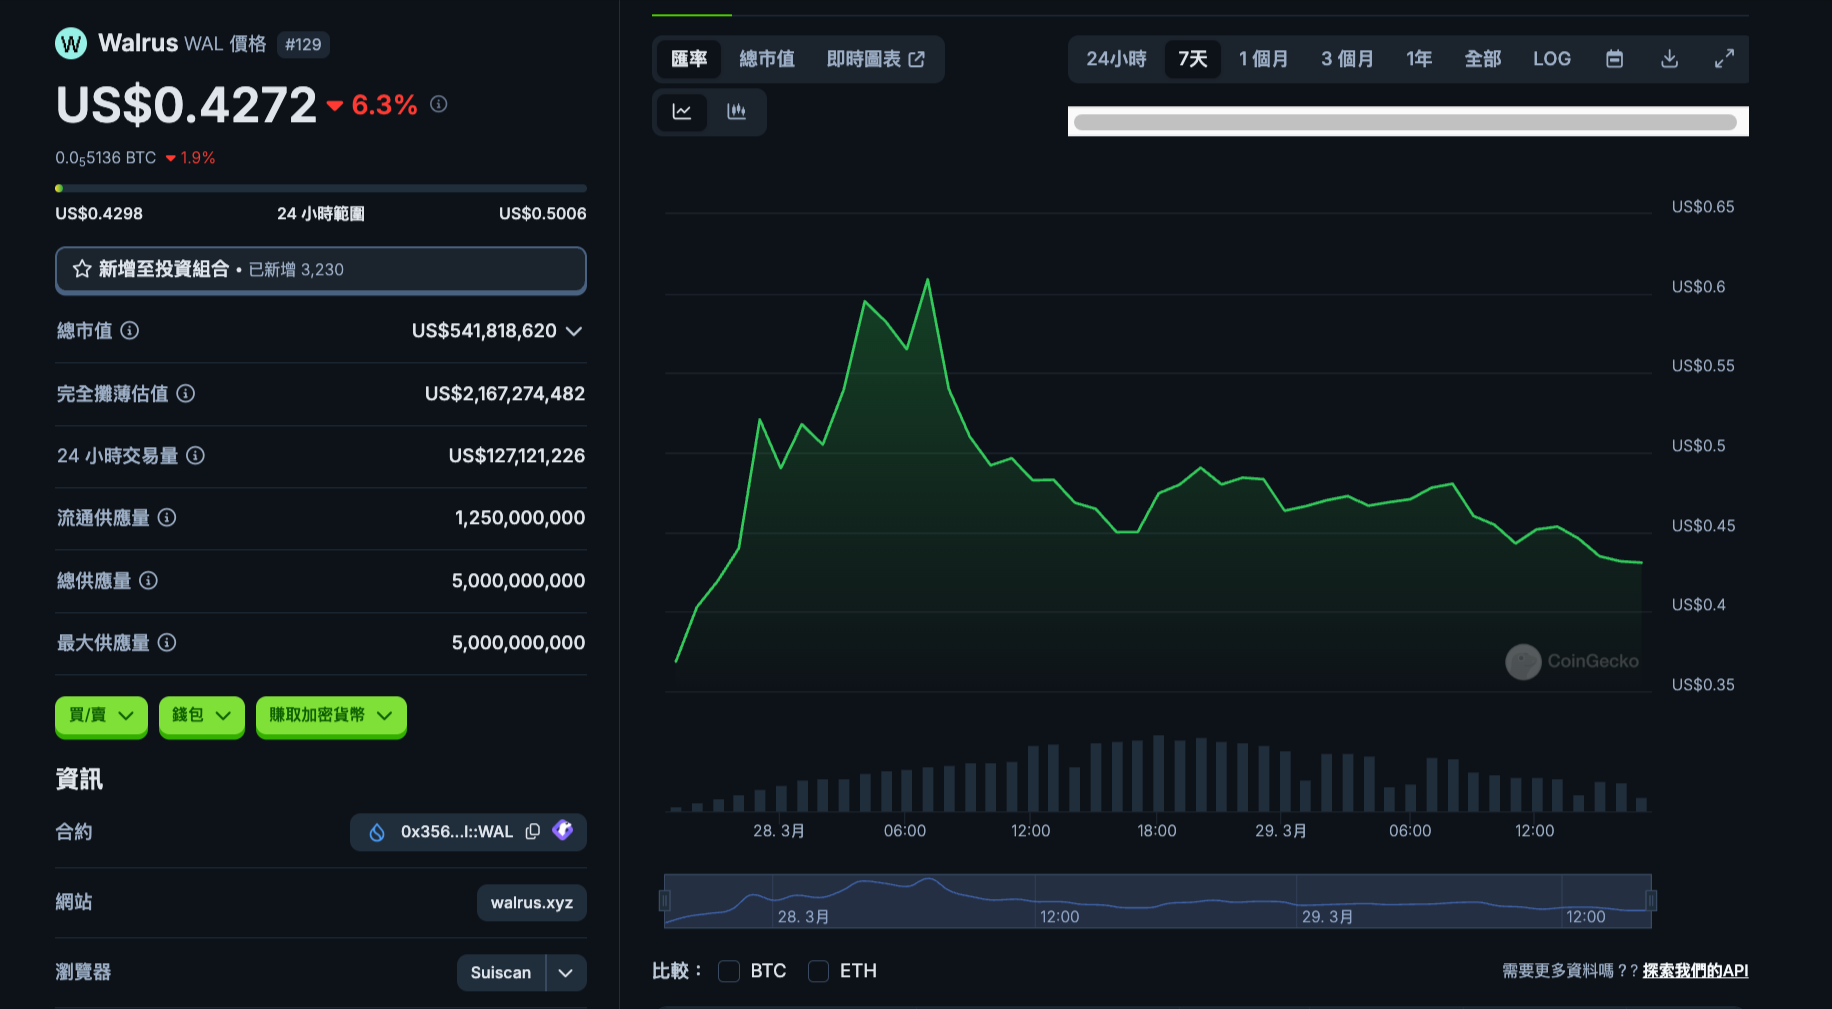The image size is (1832, 1009).
Task: Open the calendar date range picker
Action: pyautogui.click(x=1614, y=59)
